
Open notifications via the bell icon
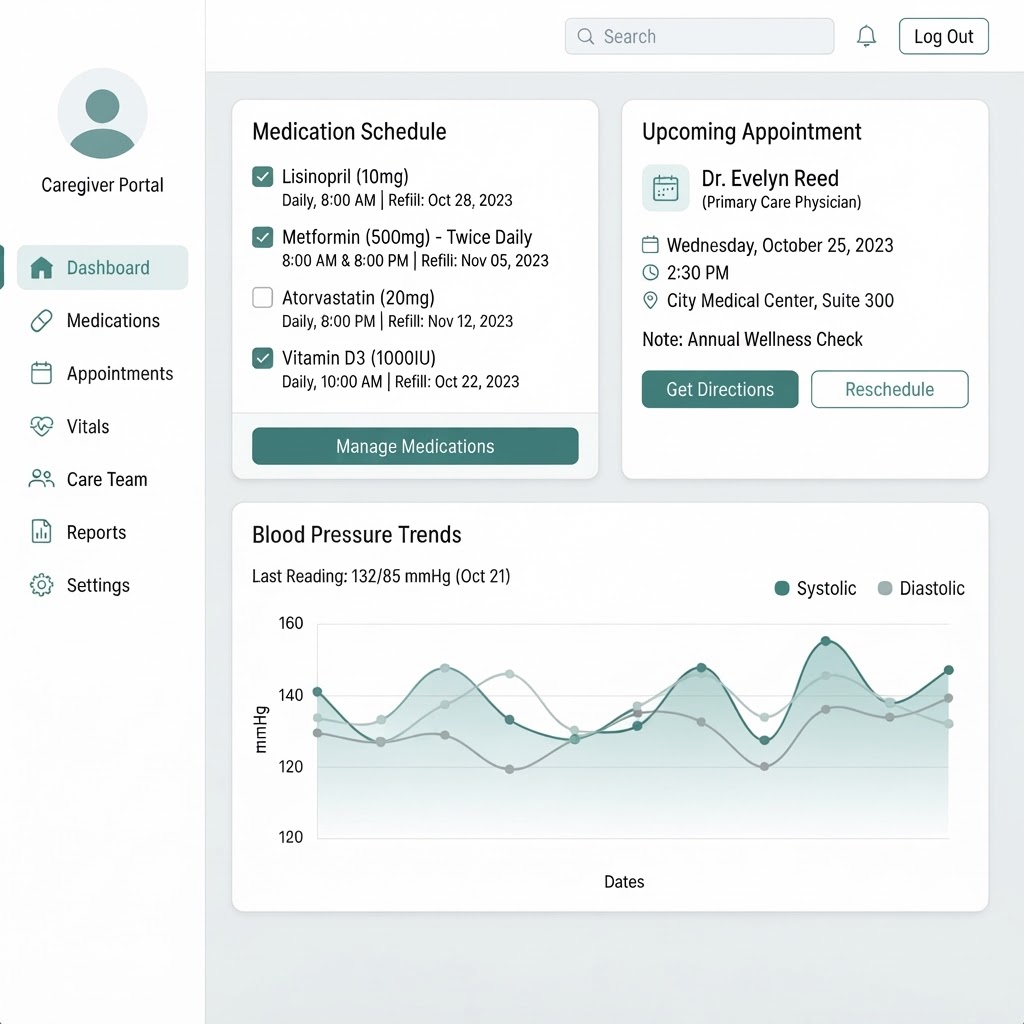click(x=867, y=36)
